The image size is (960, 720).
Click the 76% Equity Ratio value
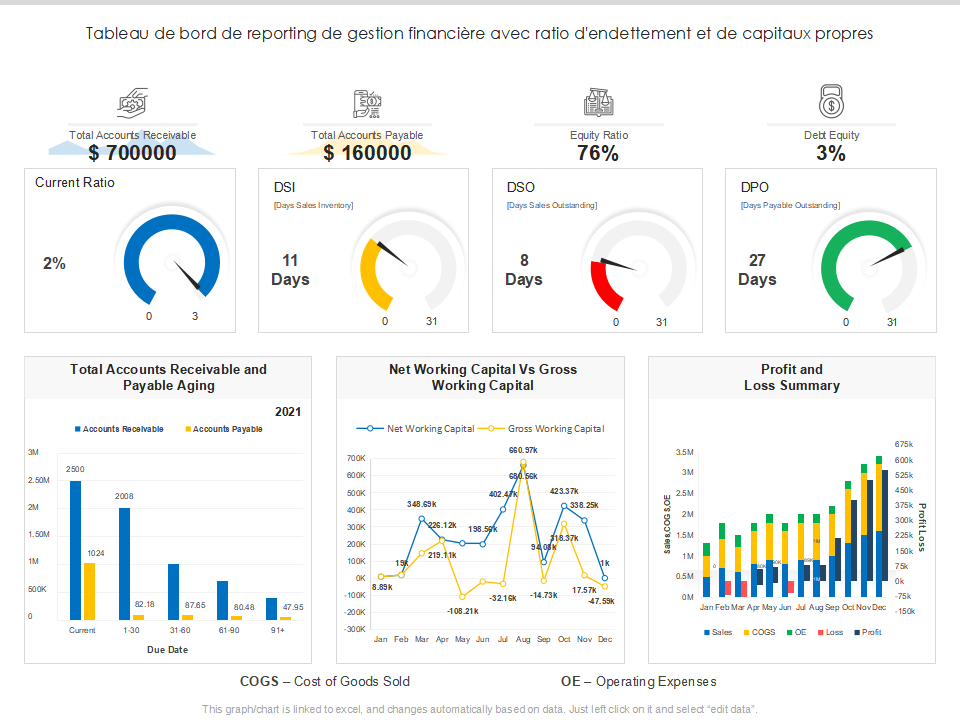click(598, 153)
